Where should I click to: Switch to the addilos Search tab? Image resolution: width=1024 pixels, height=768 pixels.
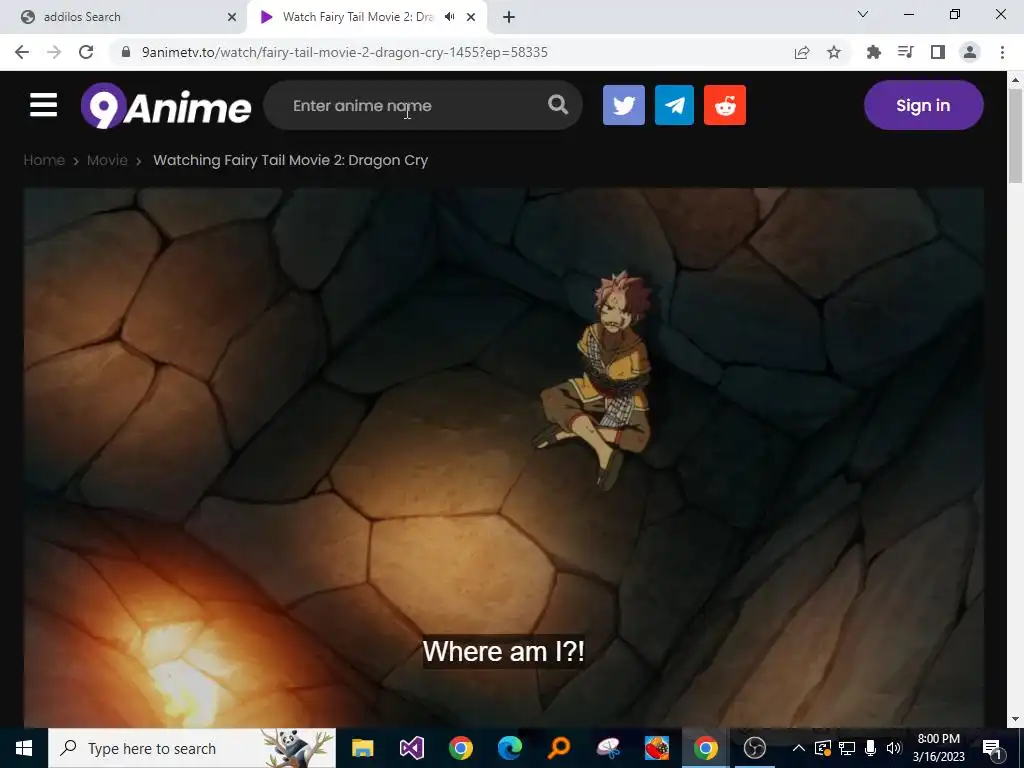(x=123, y=17)
